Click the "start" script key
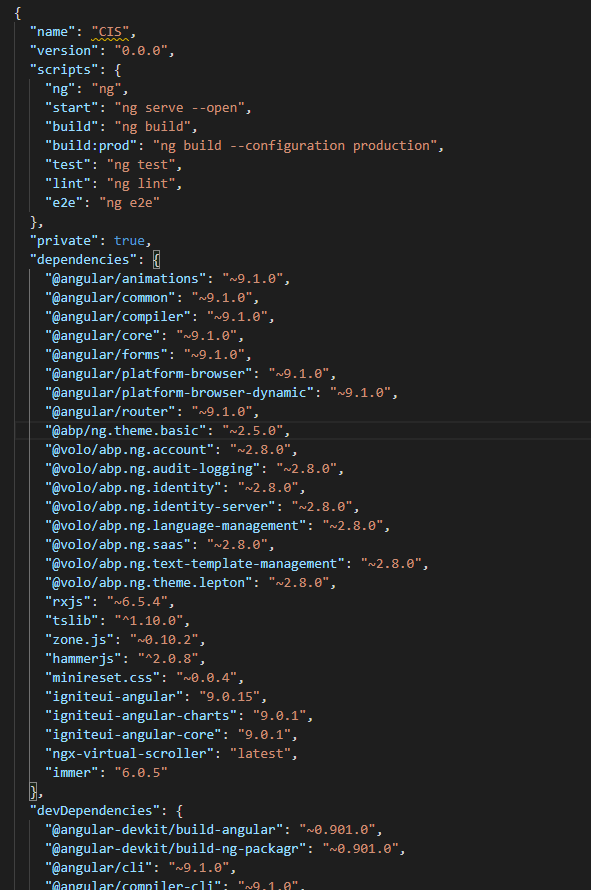 71,108
